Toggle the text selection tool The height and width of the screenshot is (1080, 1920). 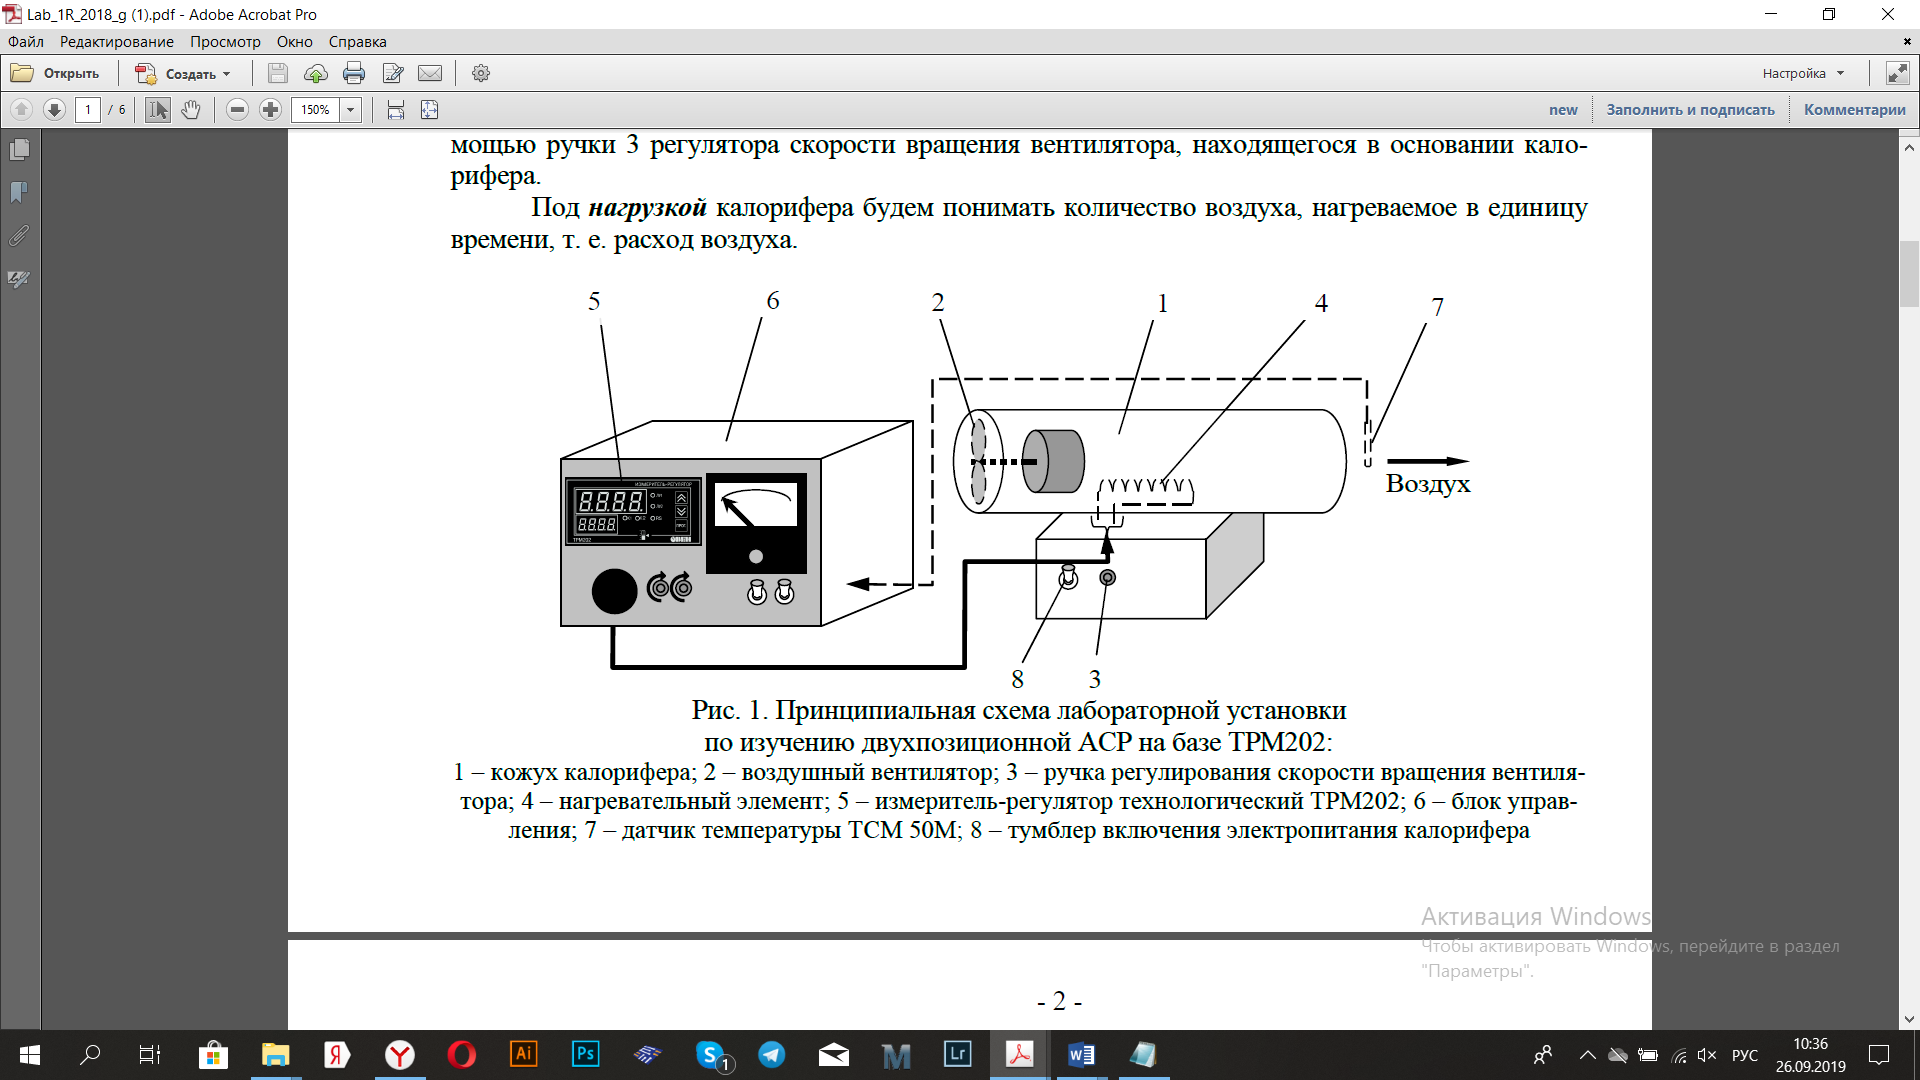pos(158,110)
